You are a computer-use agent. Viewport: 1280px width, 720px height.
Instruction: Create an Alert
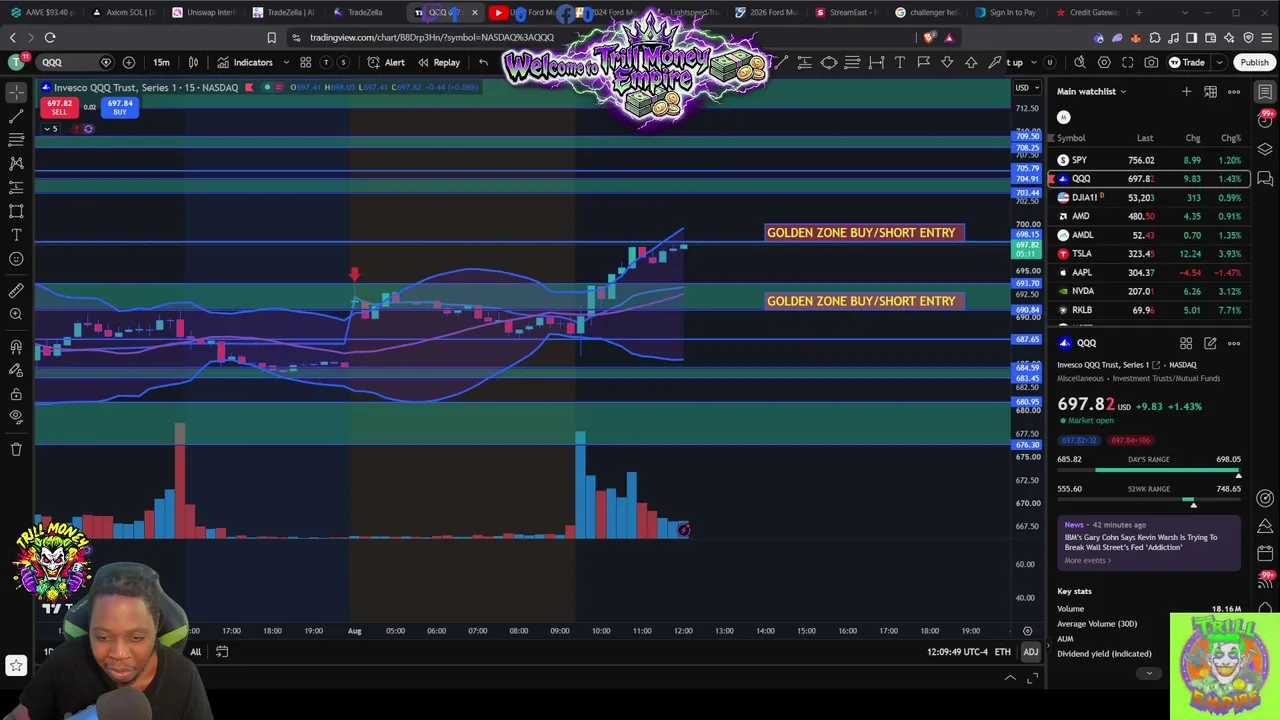coord(386,62)
